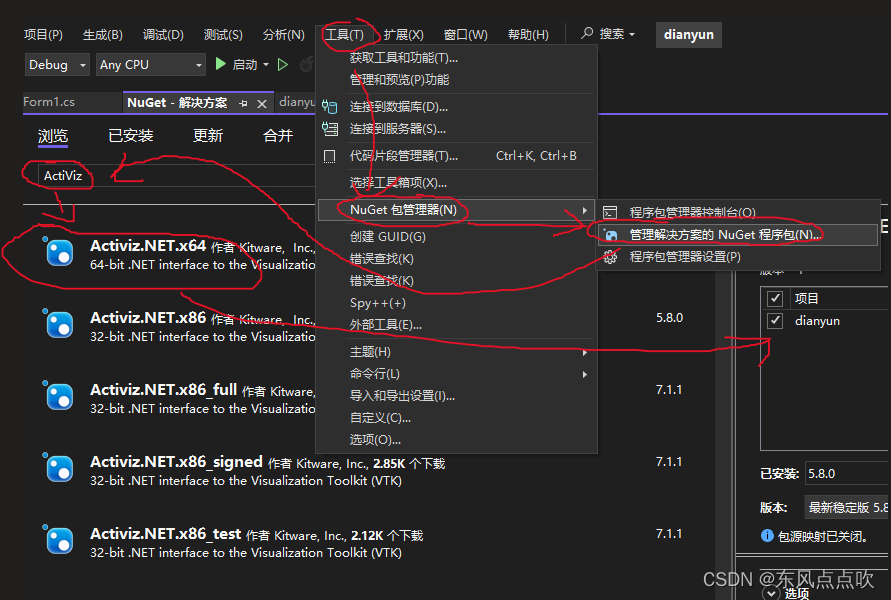Uncheck the 项目 checkbox
This screenshot has height=600, width=891.
(774, 297)
